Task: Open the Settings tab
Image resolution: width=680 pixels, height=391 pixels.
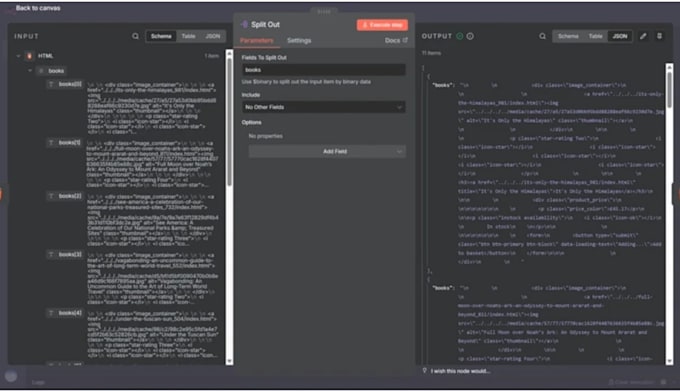Action: [x=299, y=40]
